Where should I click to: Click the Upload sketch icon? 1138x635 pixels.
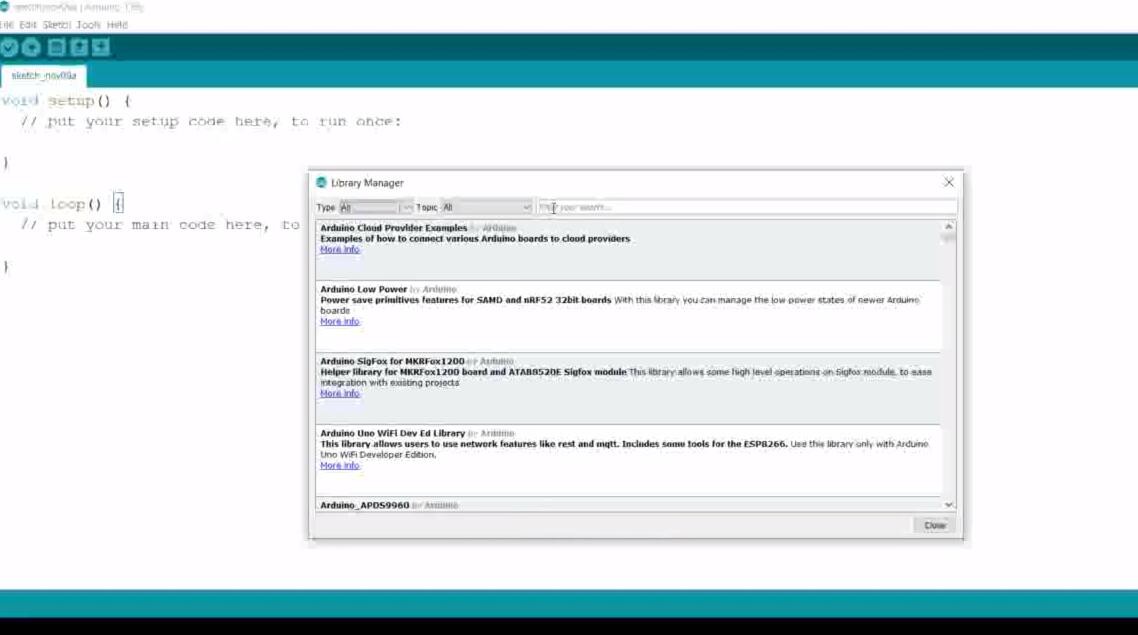pyautogui.click(x=31, y=48)
